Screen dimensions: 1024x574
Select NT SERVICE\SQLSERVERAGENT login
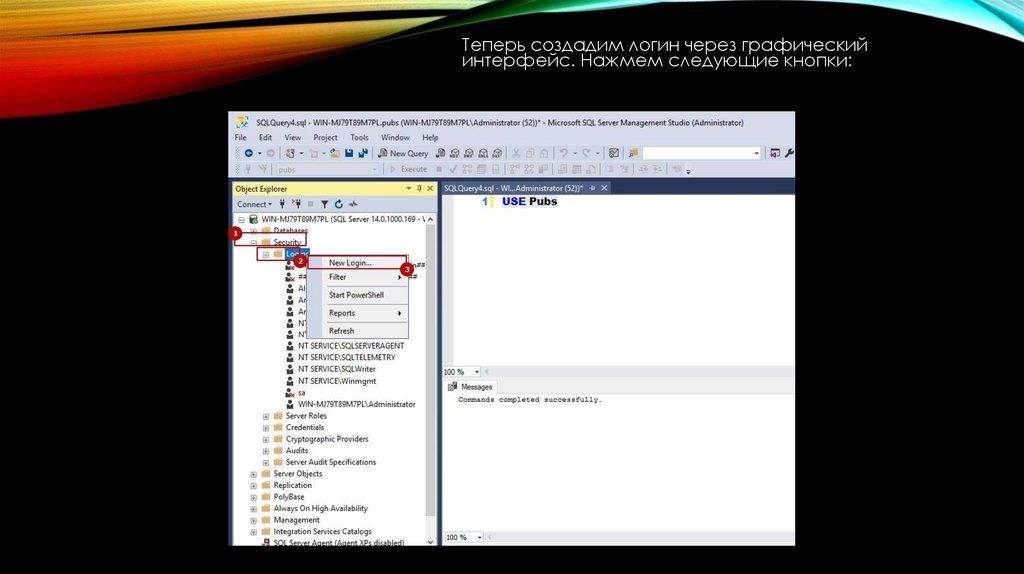351,346
